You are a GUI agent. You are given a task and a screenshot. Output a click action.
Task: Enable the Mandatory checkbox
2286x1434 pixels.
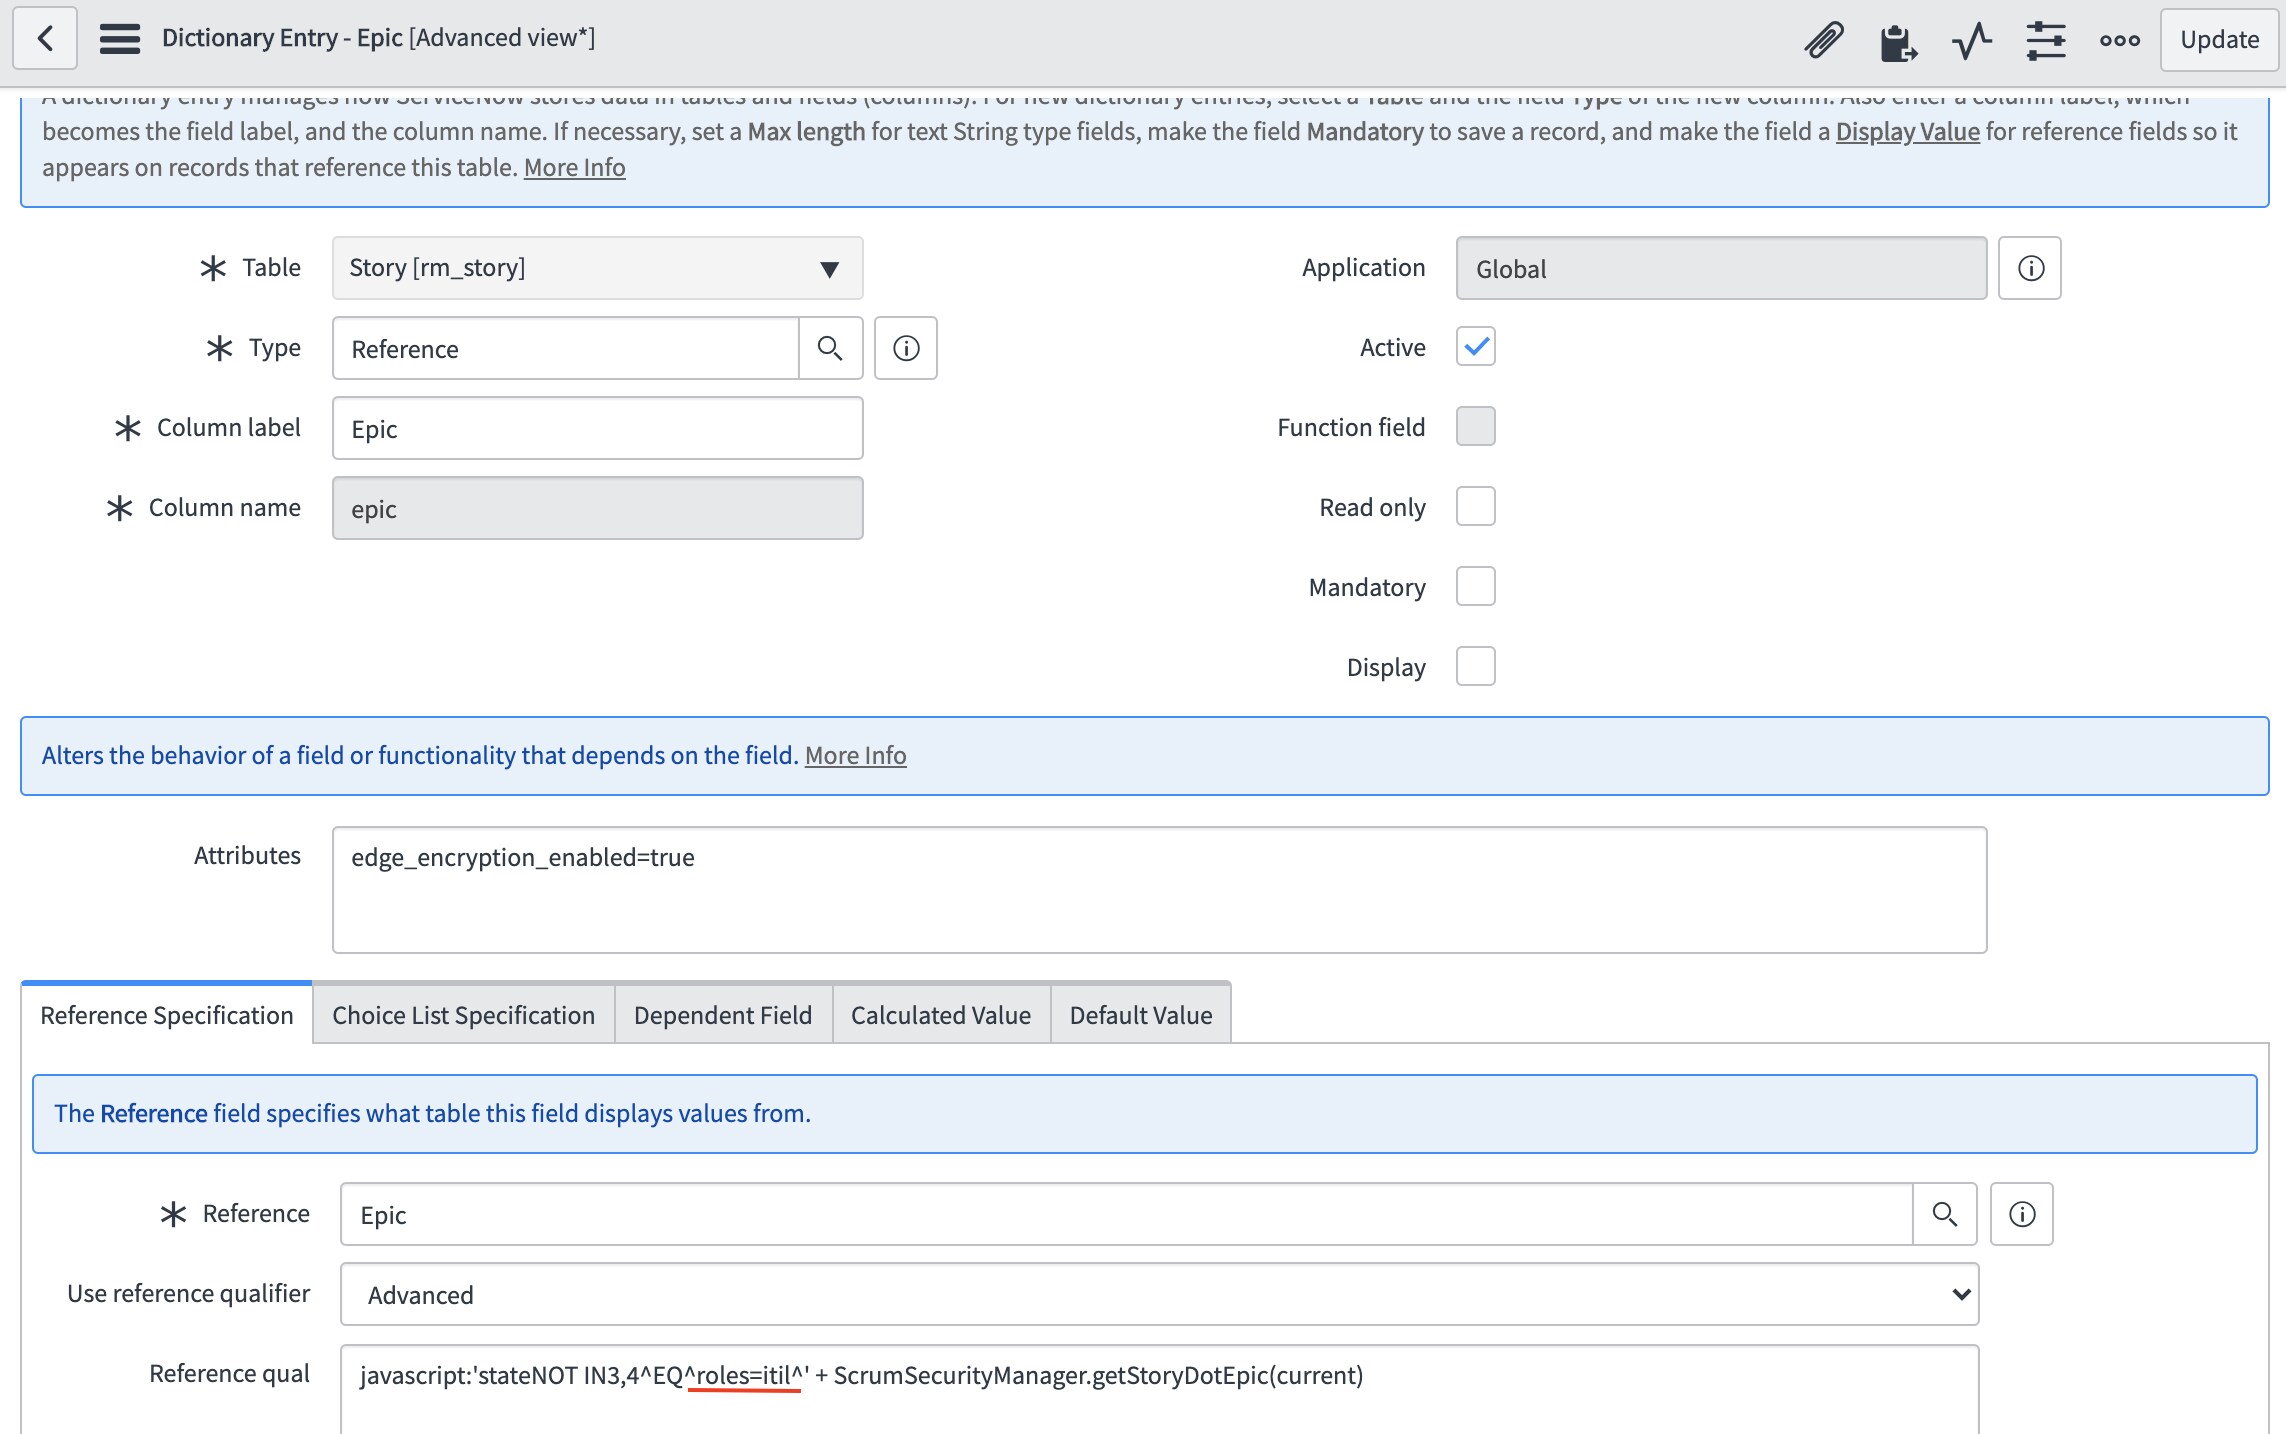(x=1475, y=587)
